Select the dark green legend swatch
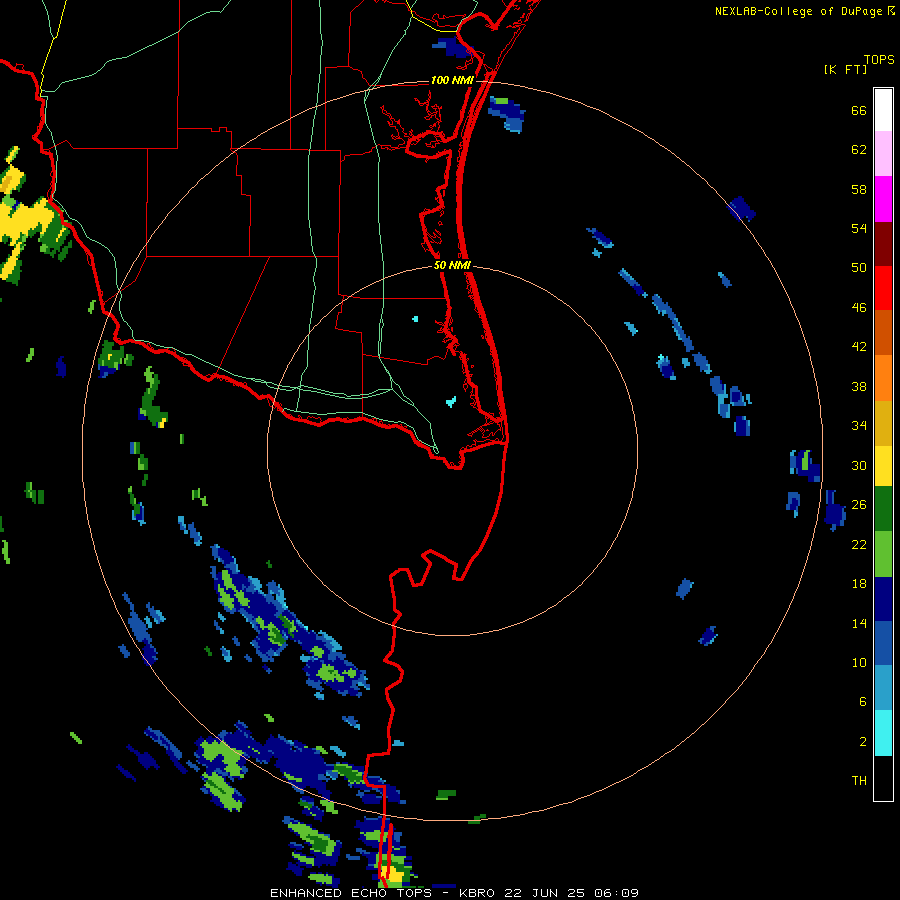The width and height of the screenshot is (900, 900). click(x=883, y=509)
